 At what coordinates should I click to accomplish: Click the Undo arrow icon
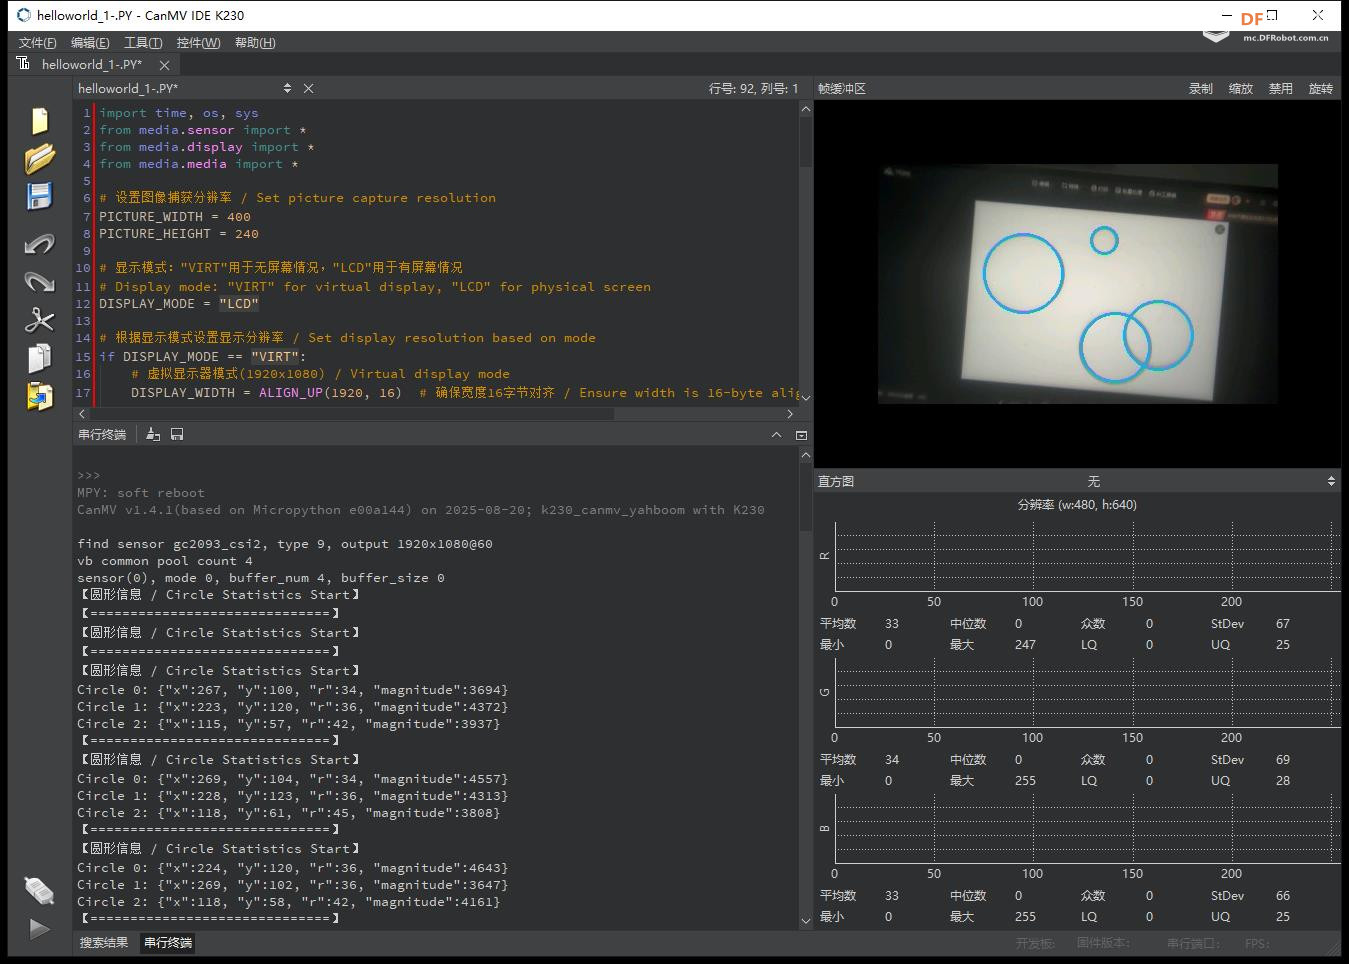click(x=39, y=243)
